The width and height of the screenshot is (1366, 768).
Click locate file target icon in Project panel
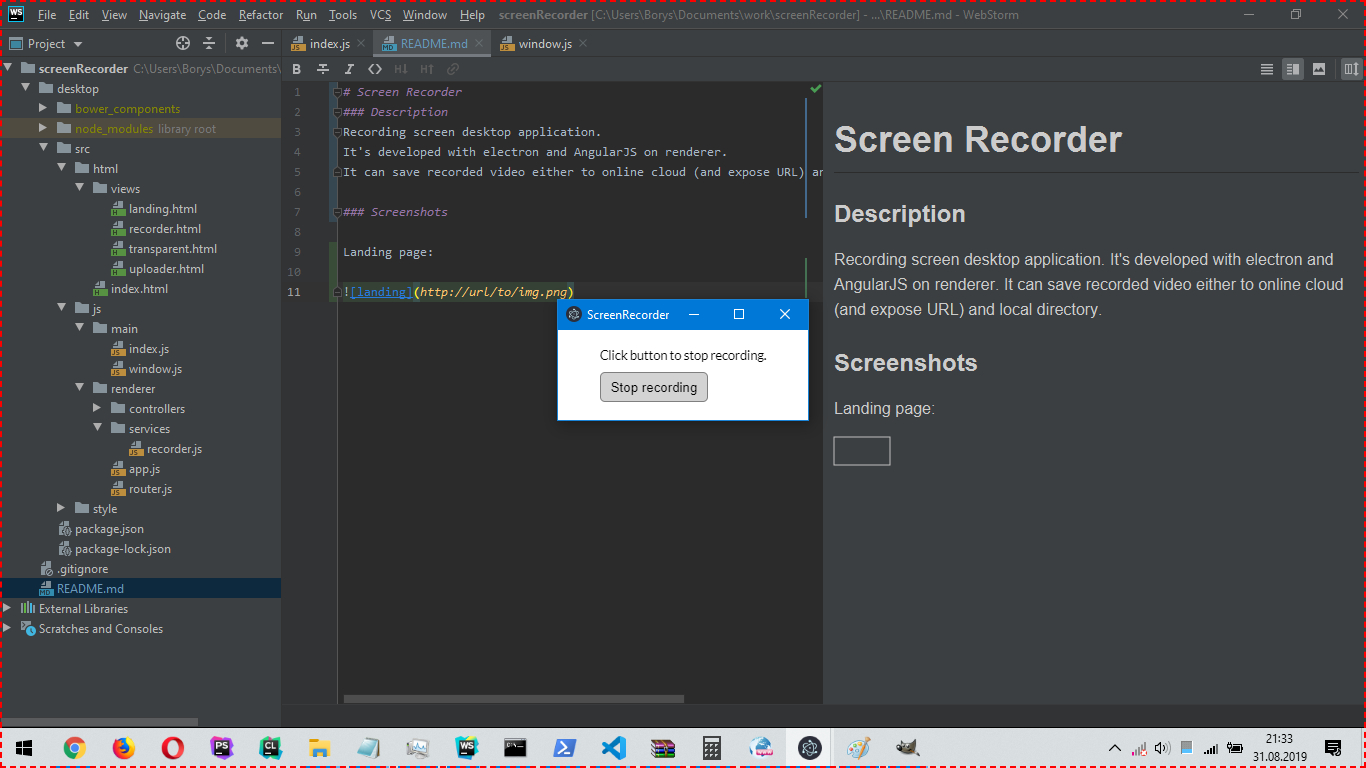(182, 43)
